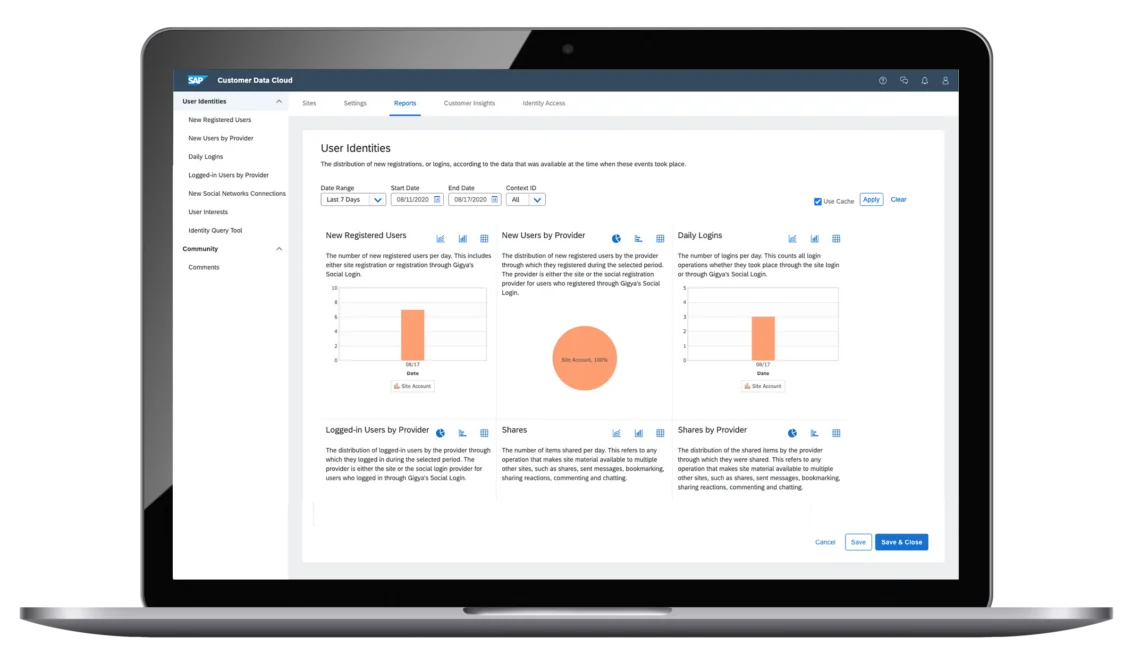
Task: Show line chart for New Registered Users
Action: tap(440, 238)
